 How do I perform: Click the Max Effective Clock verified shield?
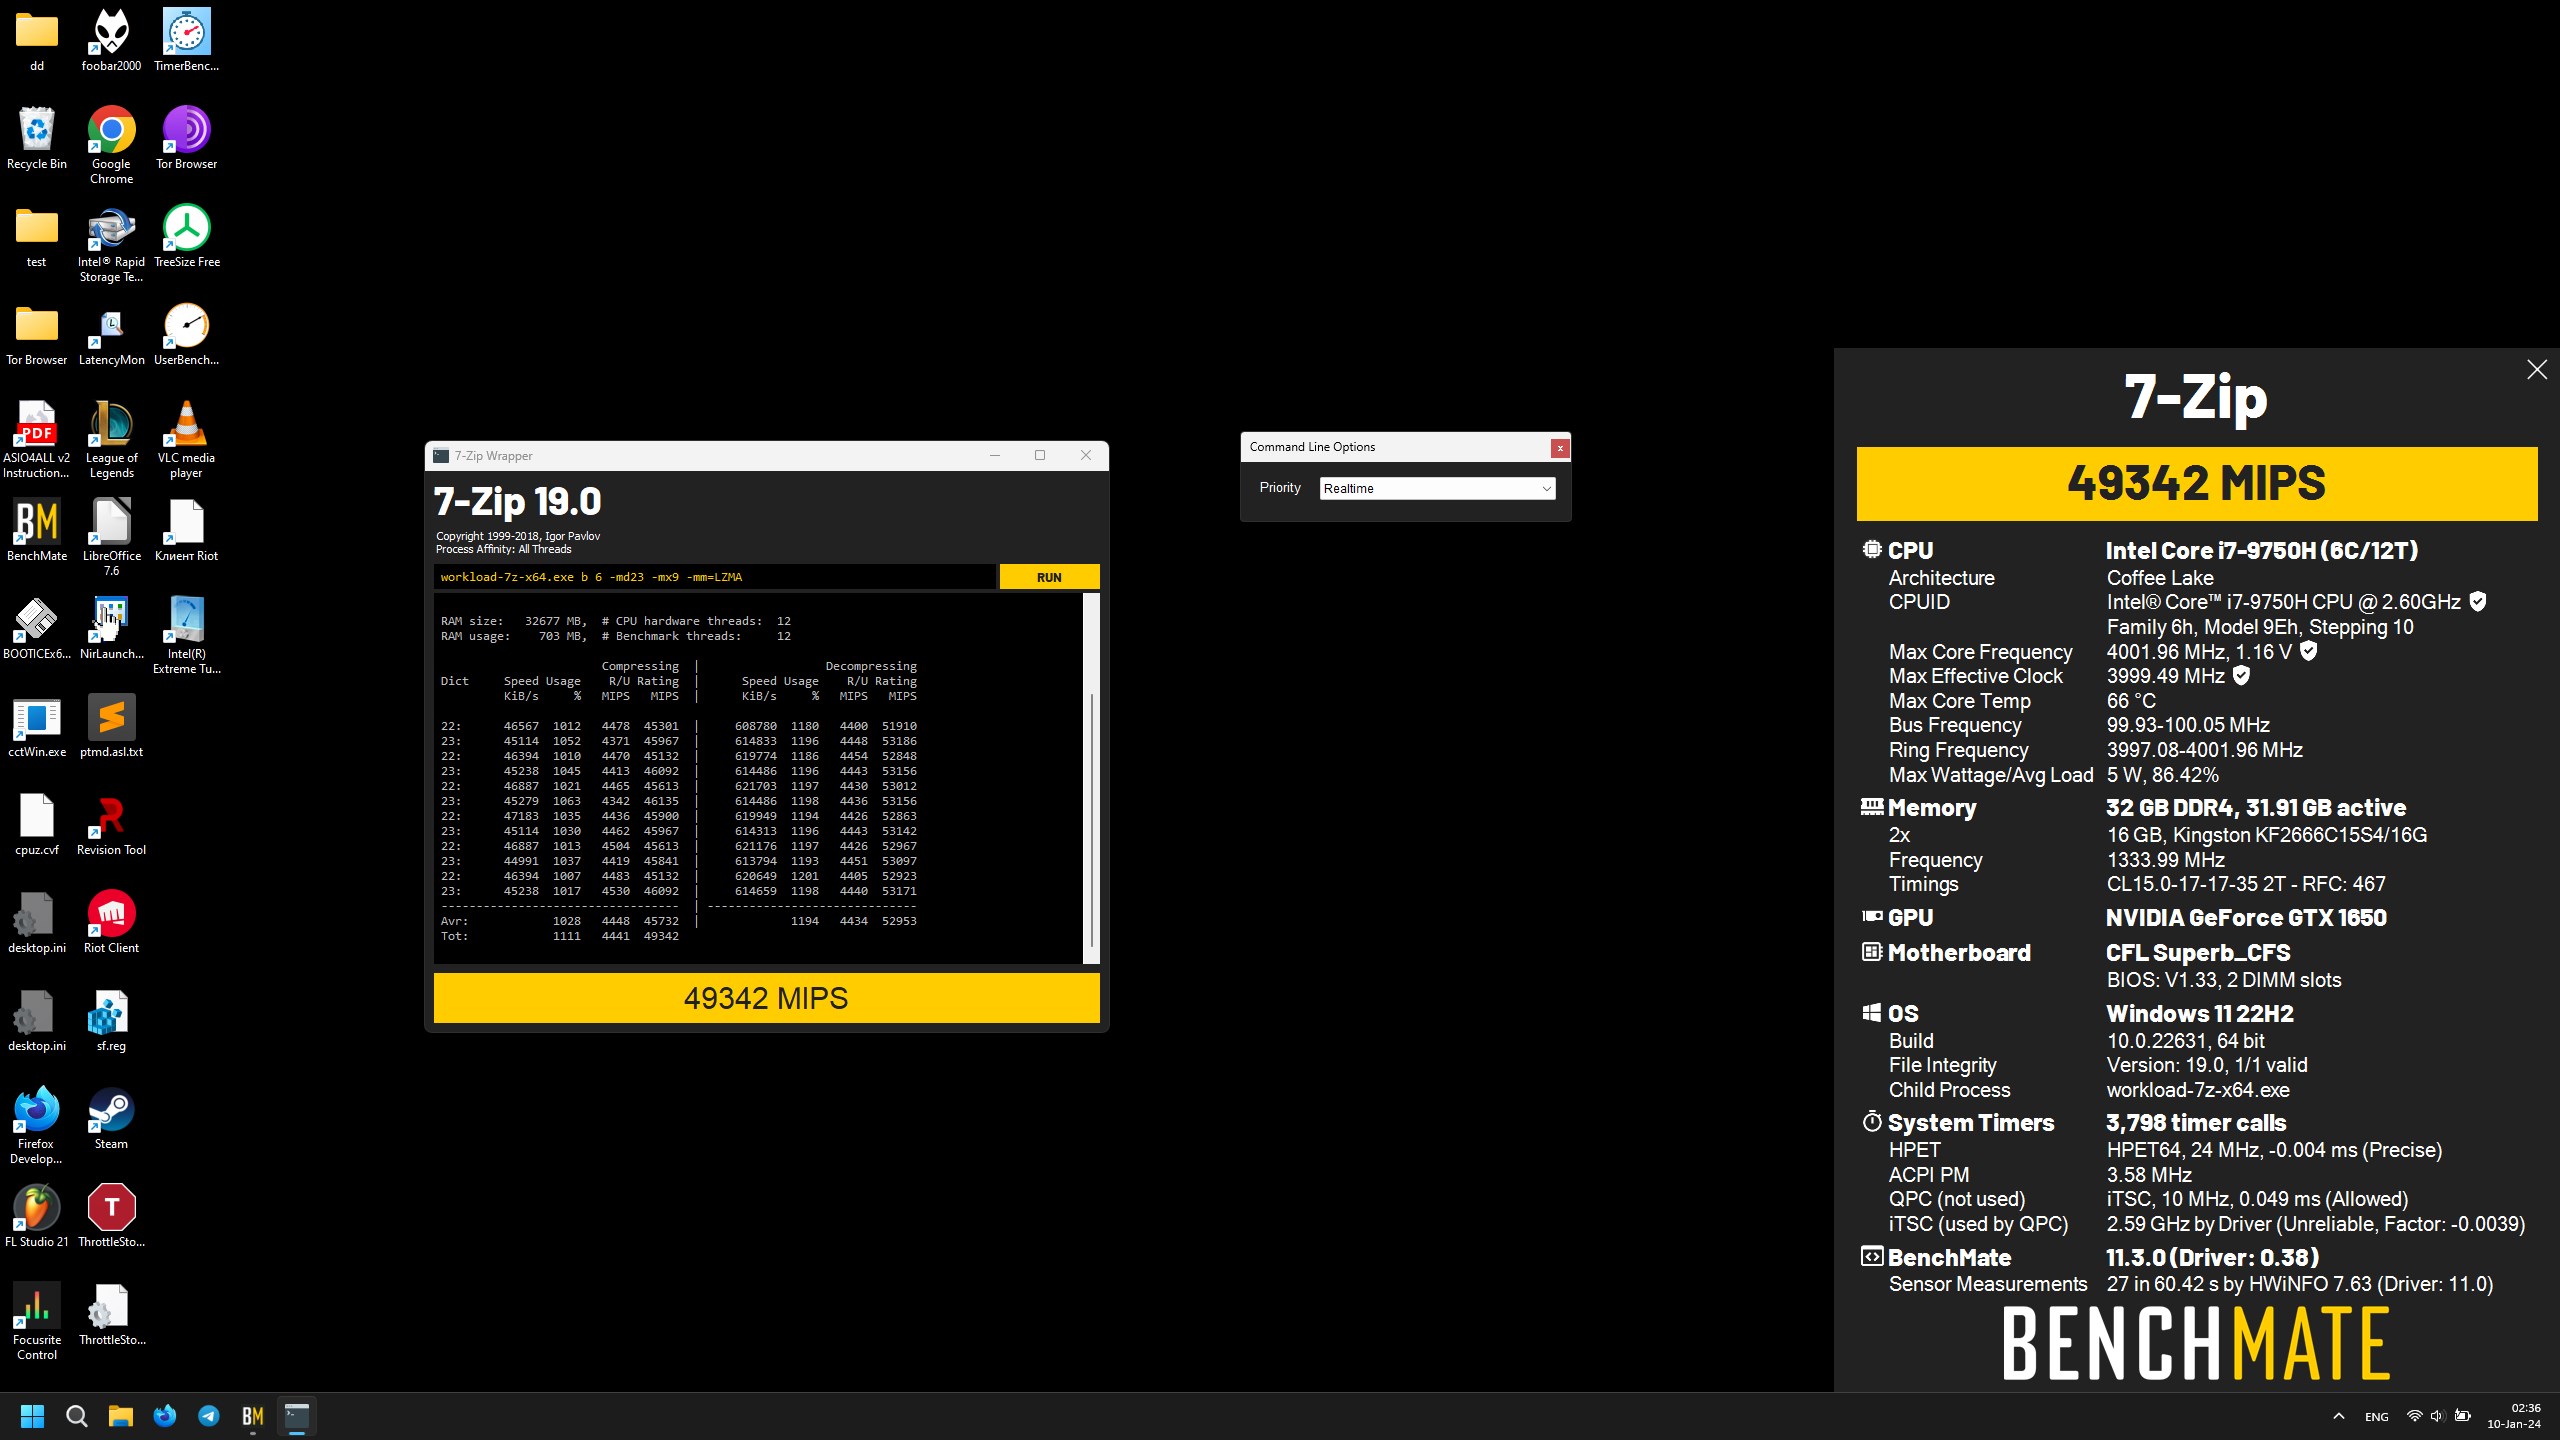(x=2242, y=675)
